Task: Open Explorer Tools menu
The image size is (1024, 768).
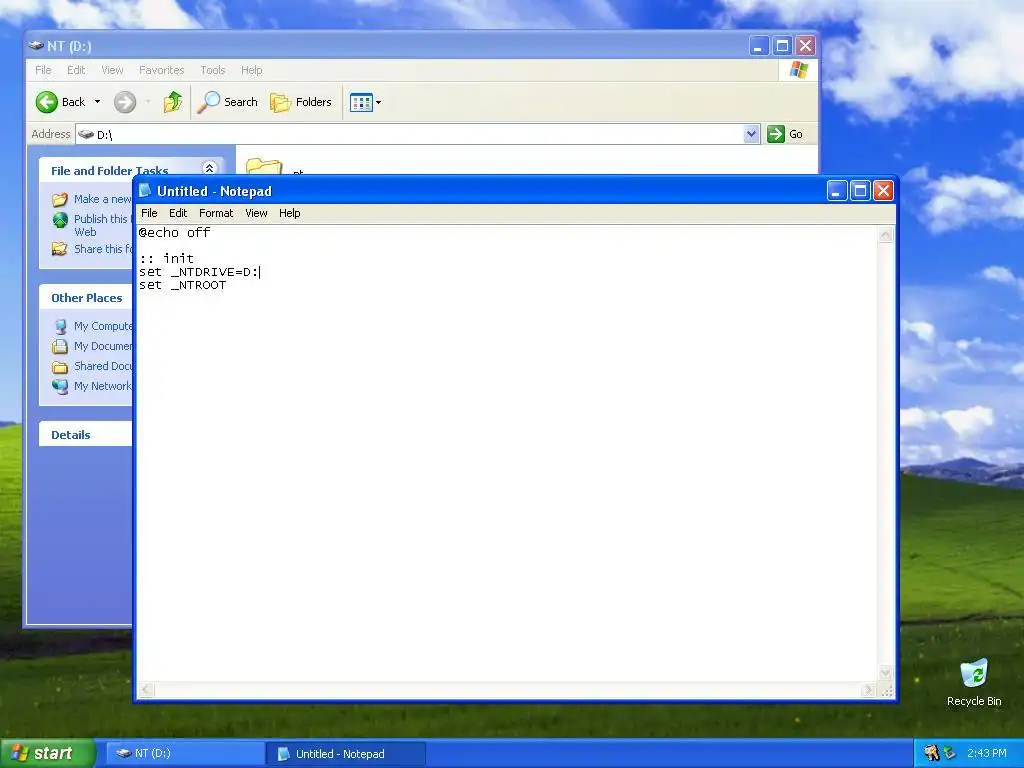Action: pyautogui.click(x=212, y=70)
